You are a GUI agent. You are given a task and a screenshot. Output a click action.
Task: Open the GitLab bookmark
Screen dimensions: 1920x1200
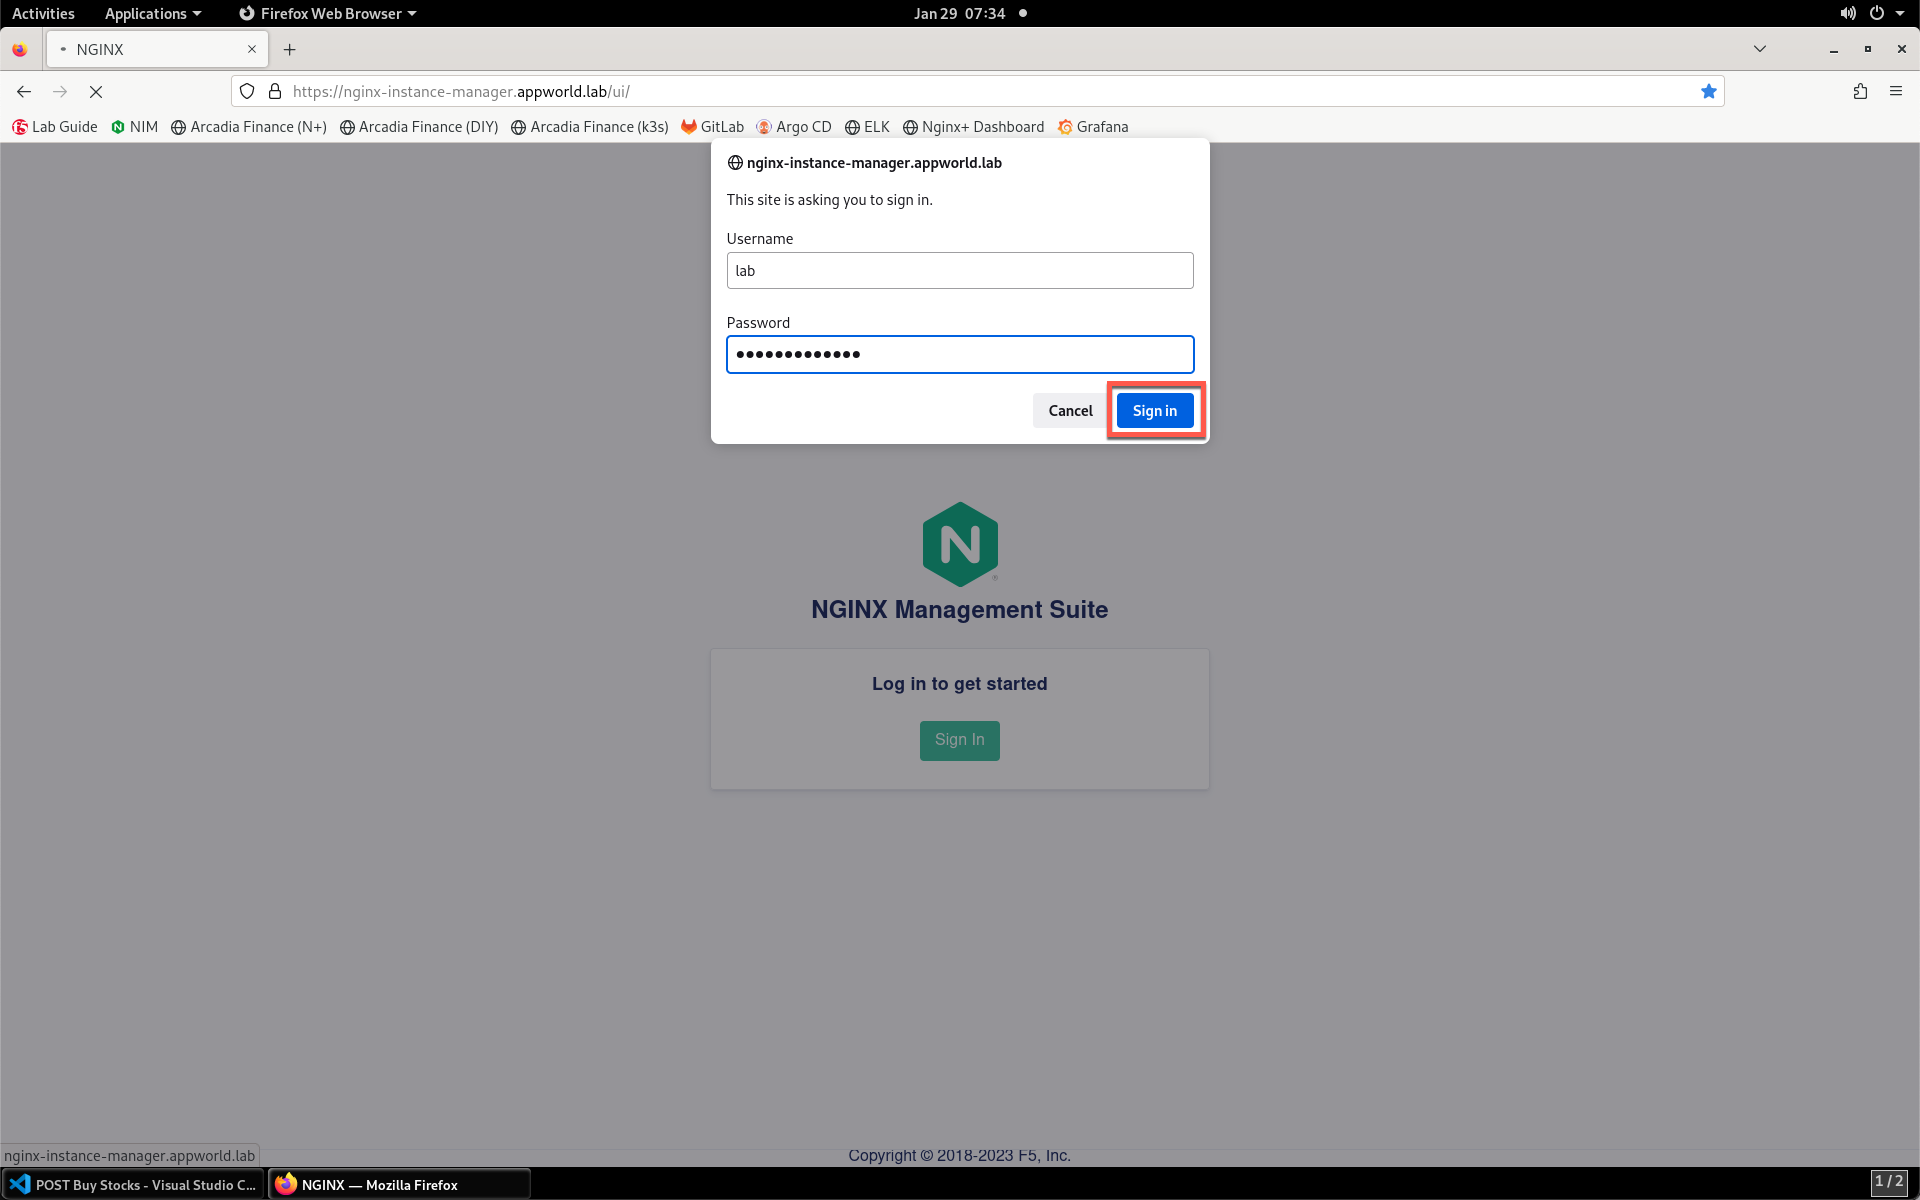tap(713, 127)
